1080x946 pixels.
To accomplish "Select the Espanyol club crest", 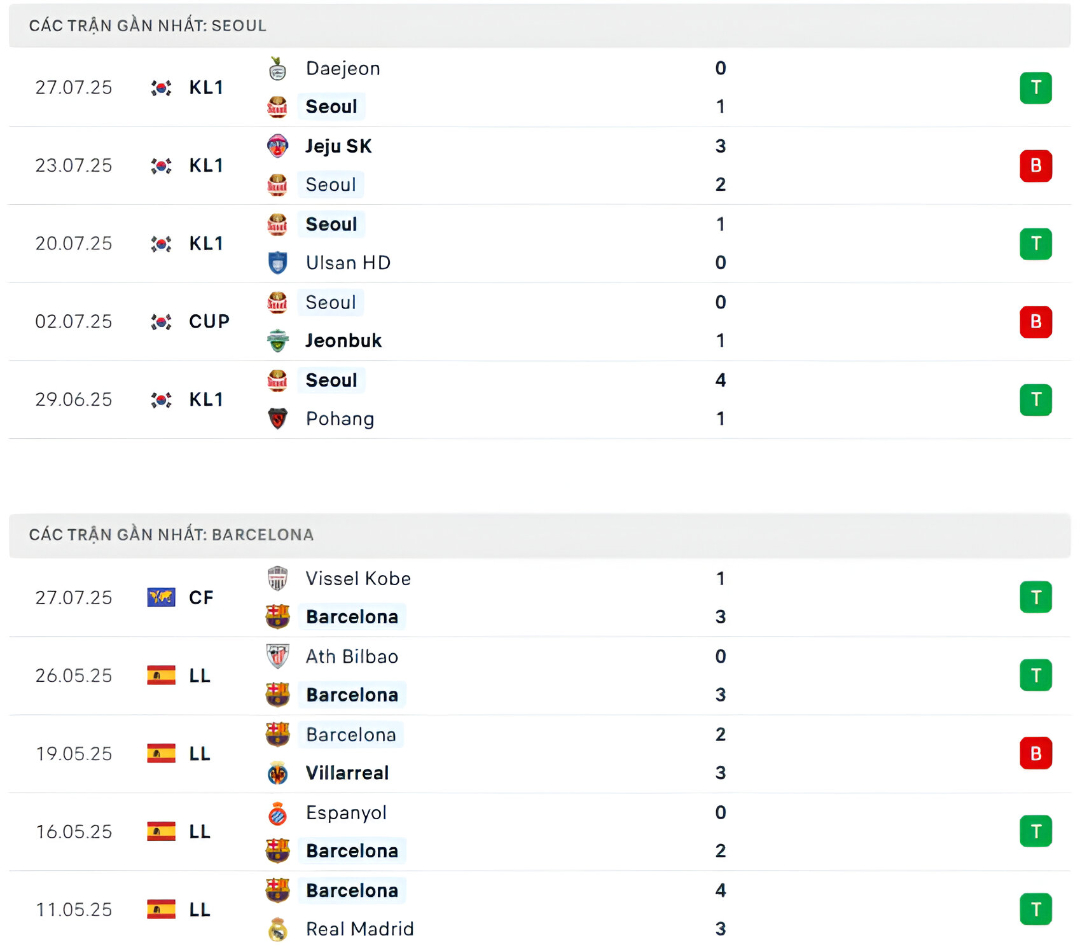I will point(277,813).
